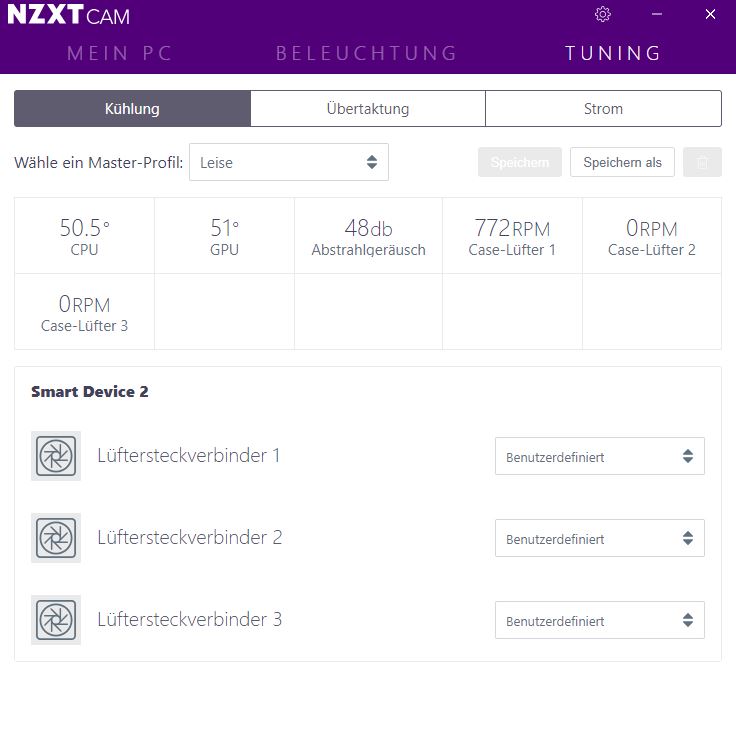Viewport: 736px width, 752px height.
Task: Open the BELEUCHTUNG tab
Action: (x=367, y=53)
